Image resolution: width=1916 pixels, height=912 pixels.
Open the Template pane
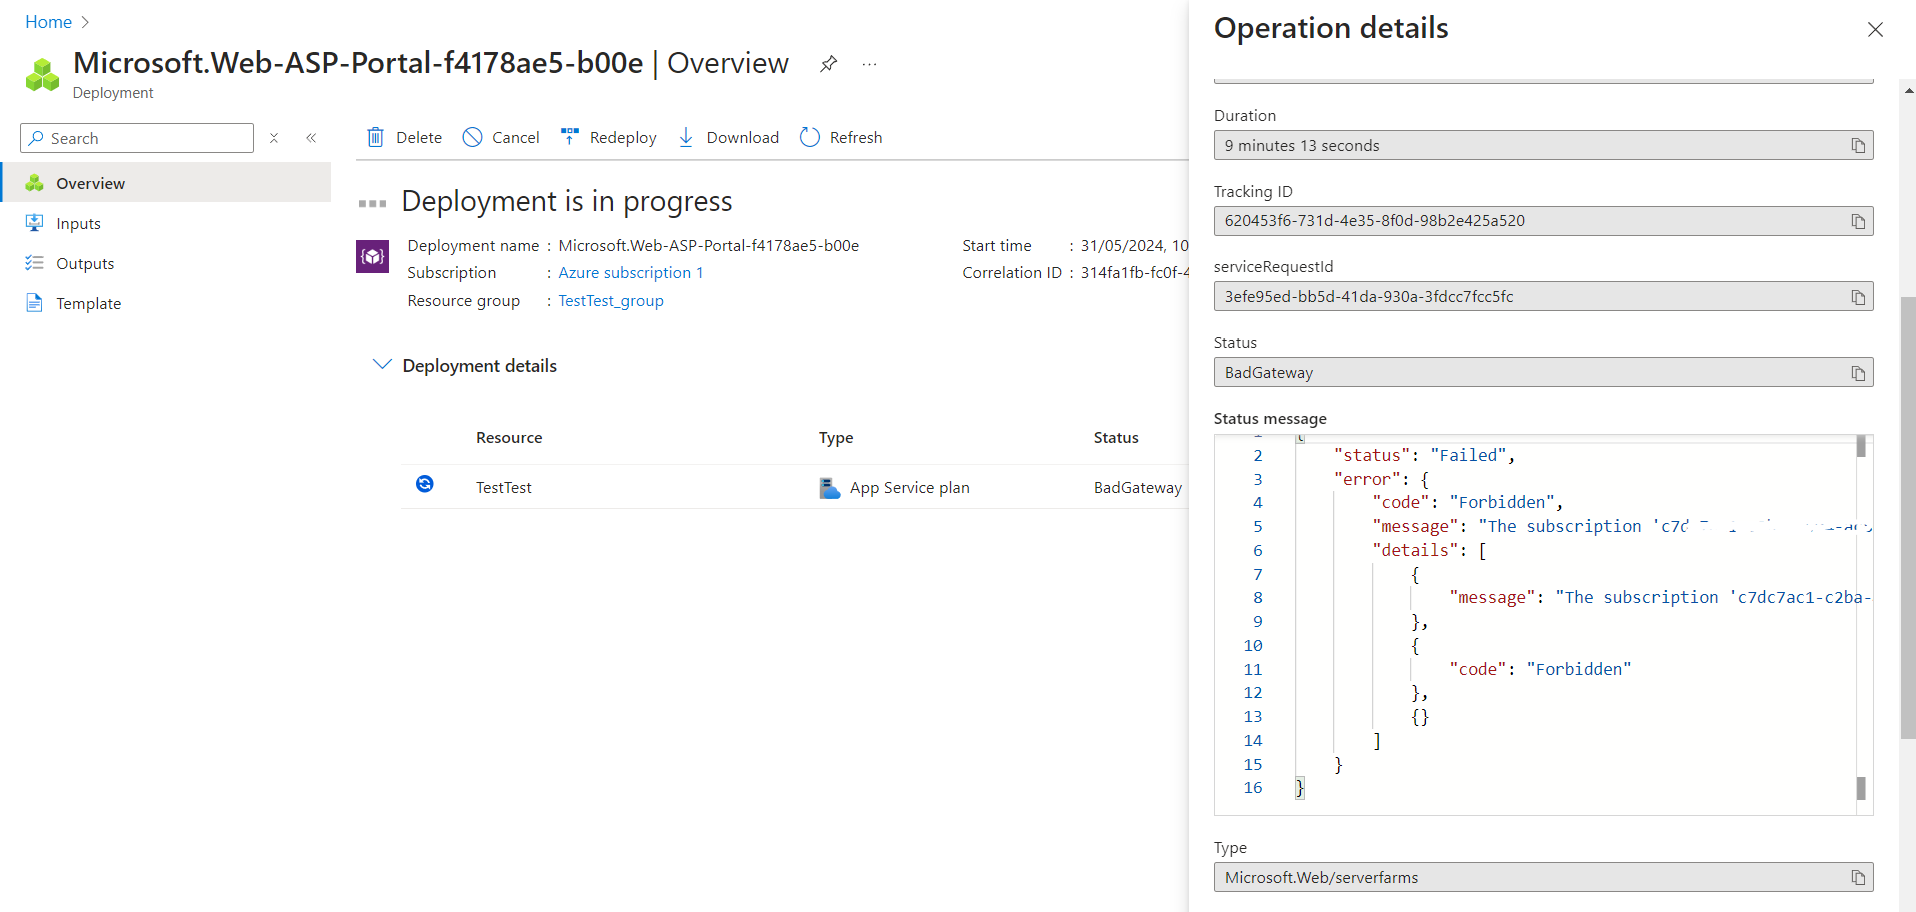pyautogui.click(x=88, y=303)
